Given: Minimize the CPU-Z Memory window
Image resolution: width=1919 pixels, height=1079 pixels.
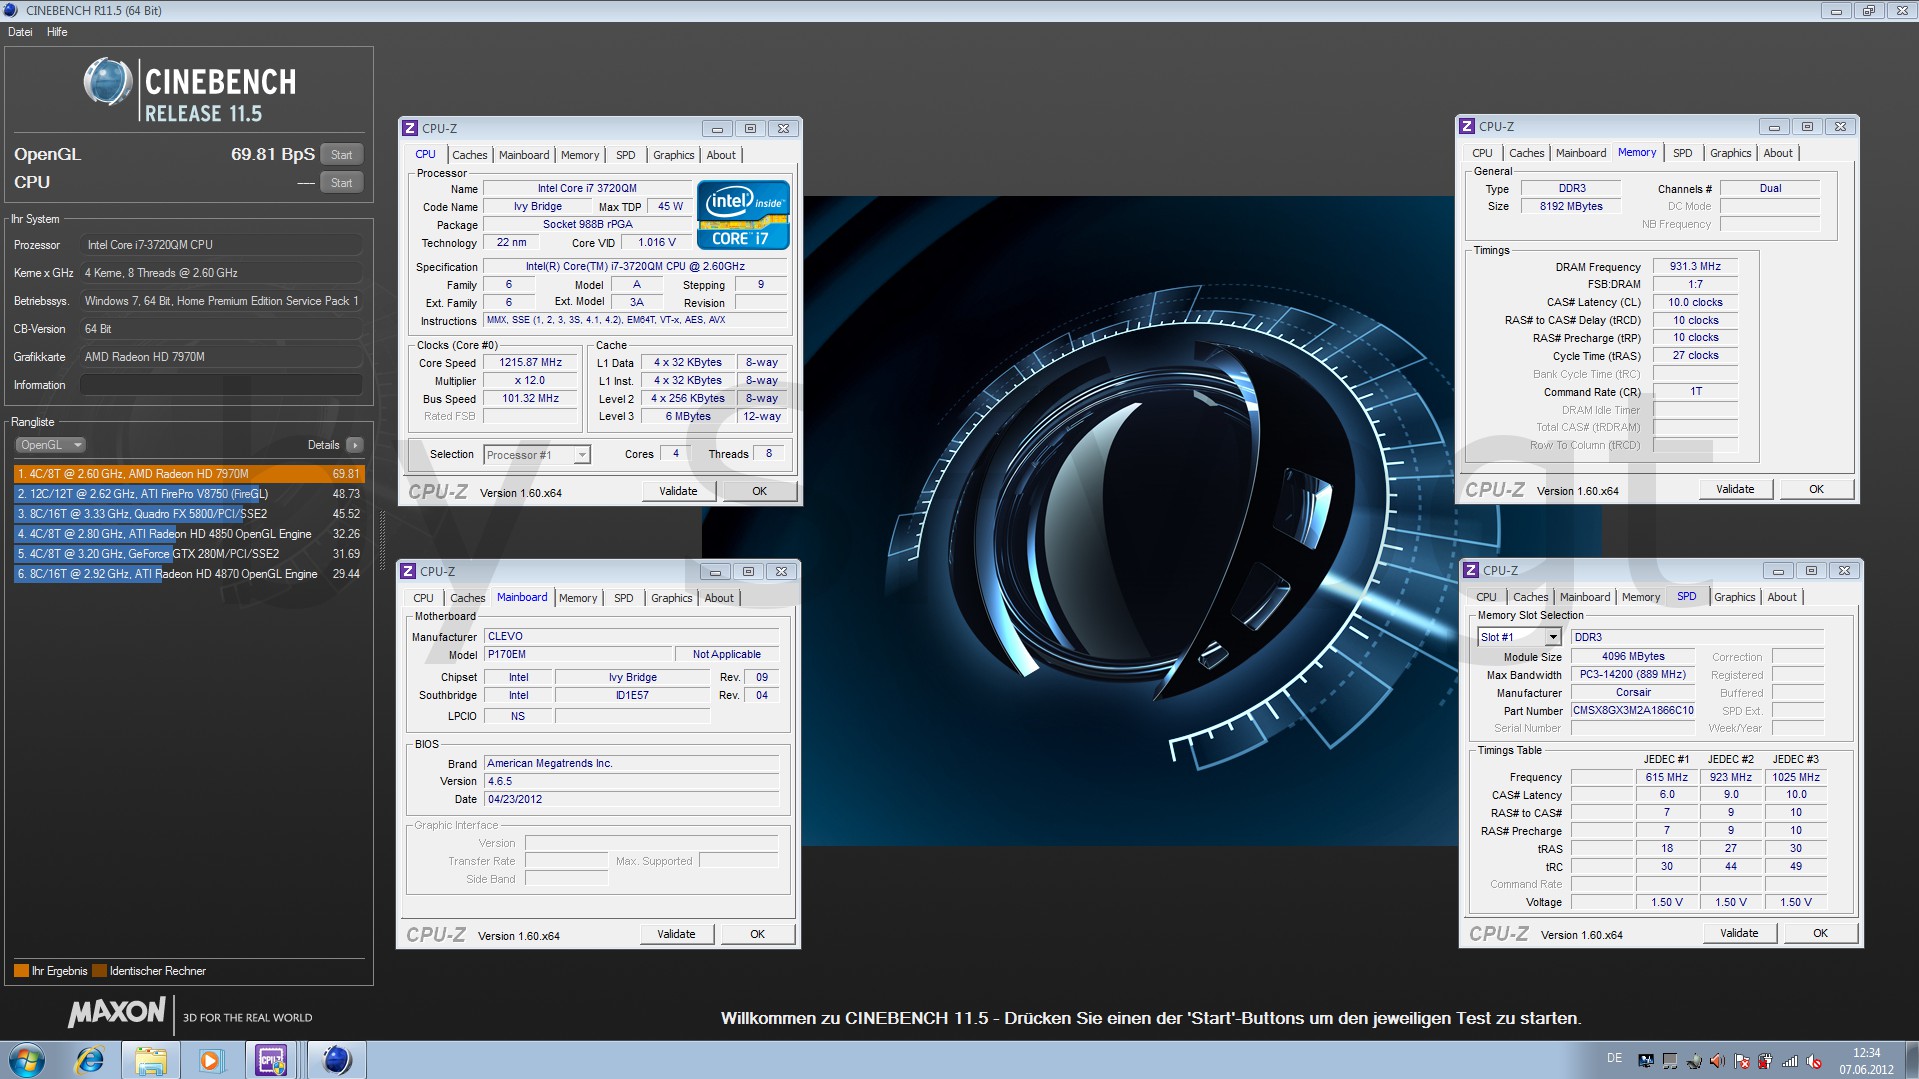Looking at the screenshot, I should (x=1774, y=127).
